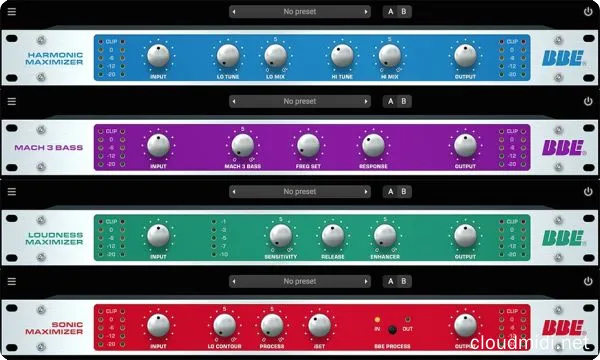Click the Harmonic Maximizer input level meter
This screenshot has width=600, height=360.
[111, 58]
